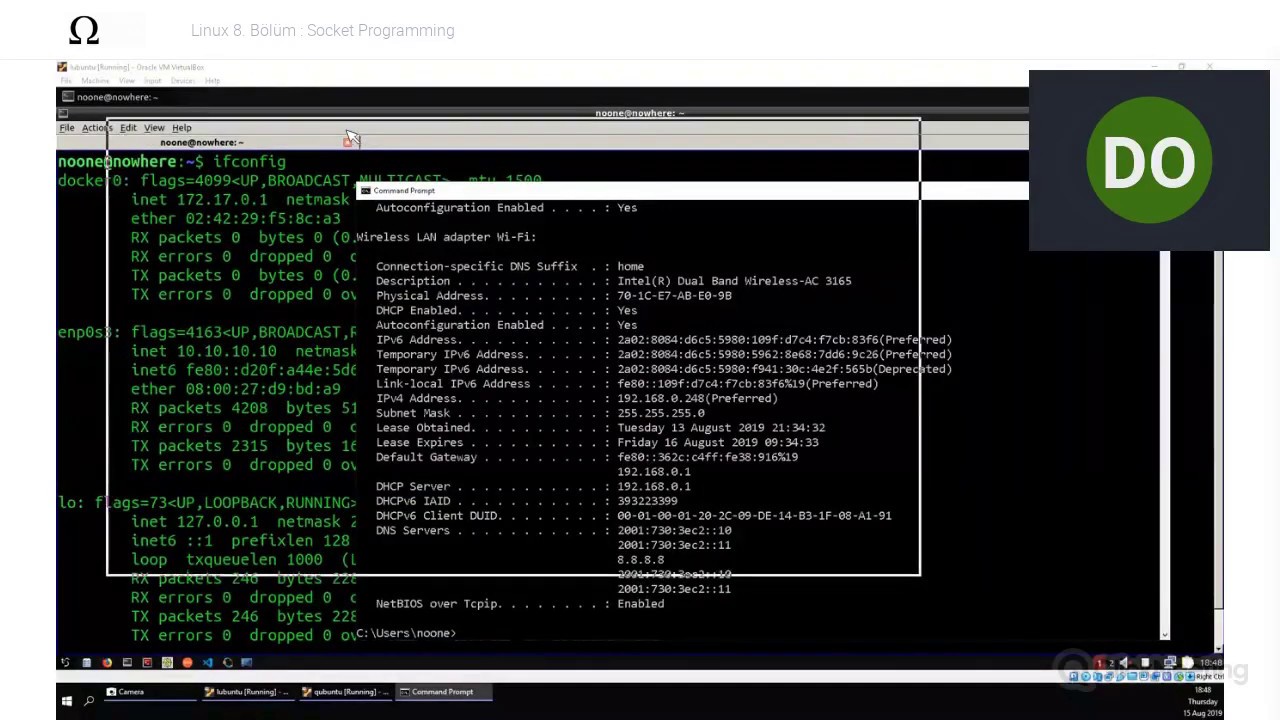Click the Subnet Mask 255.255.255.0 value
The image size is (1280, 720).
661,413
